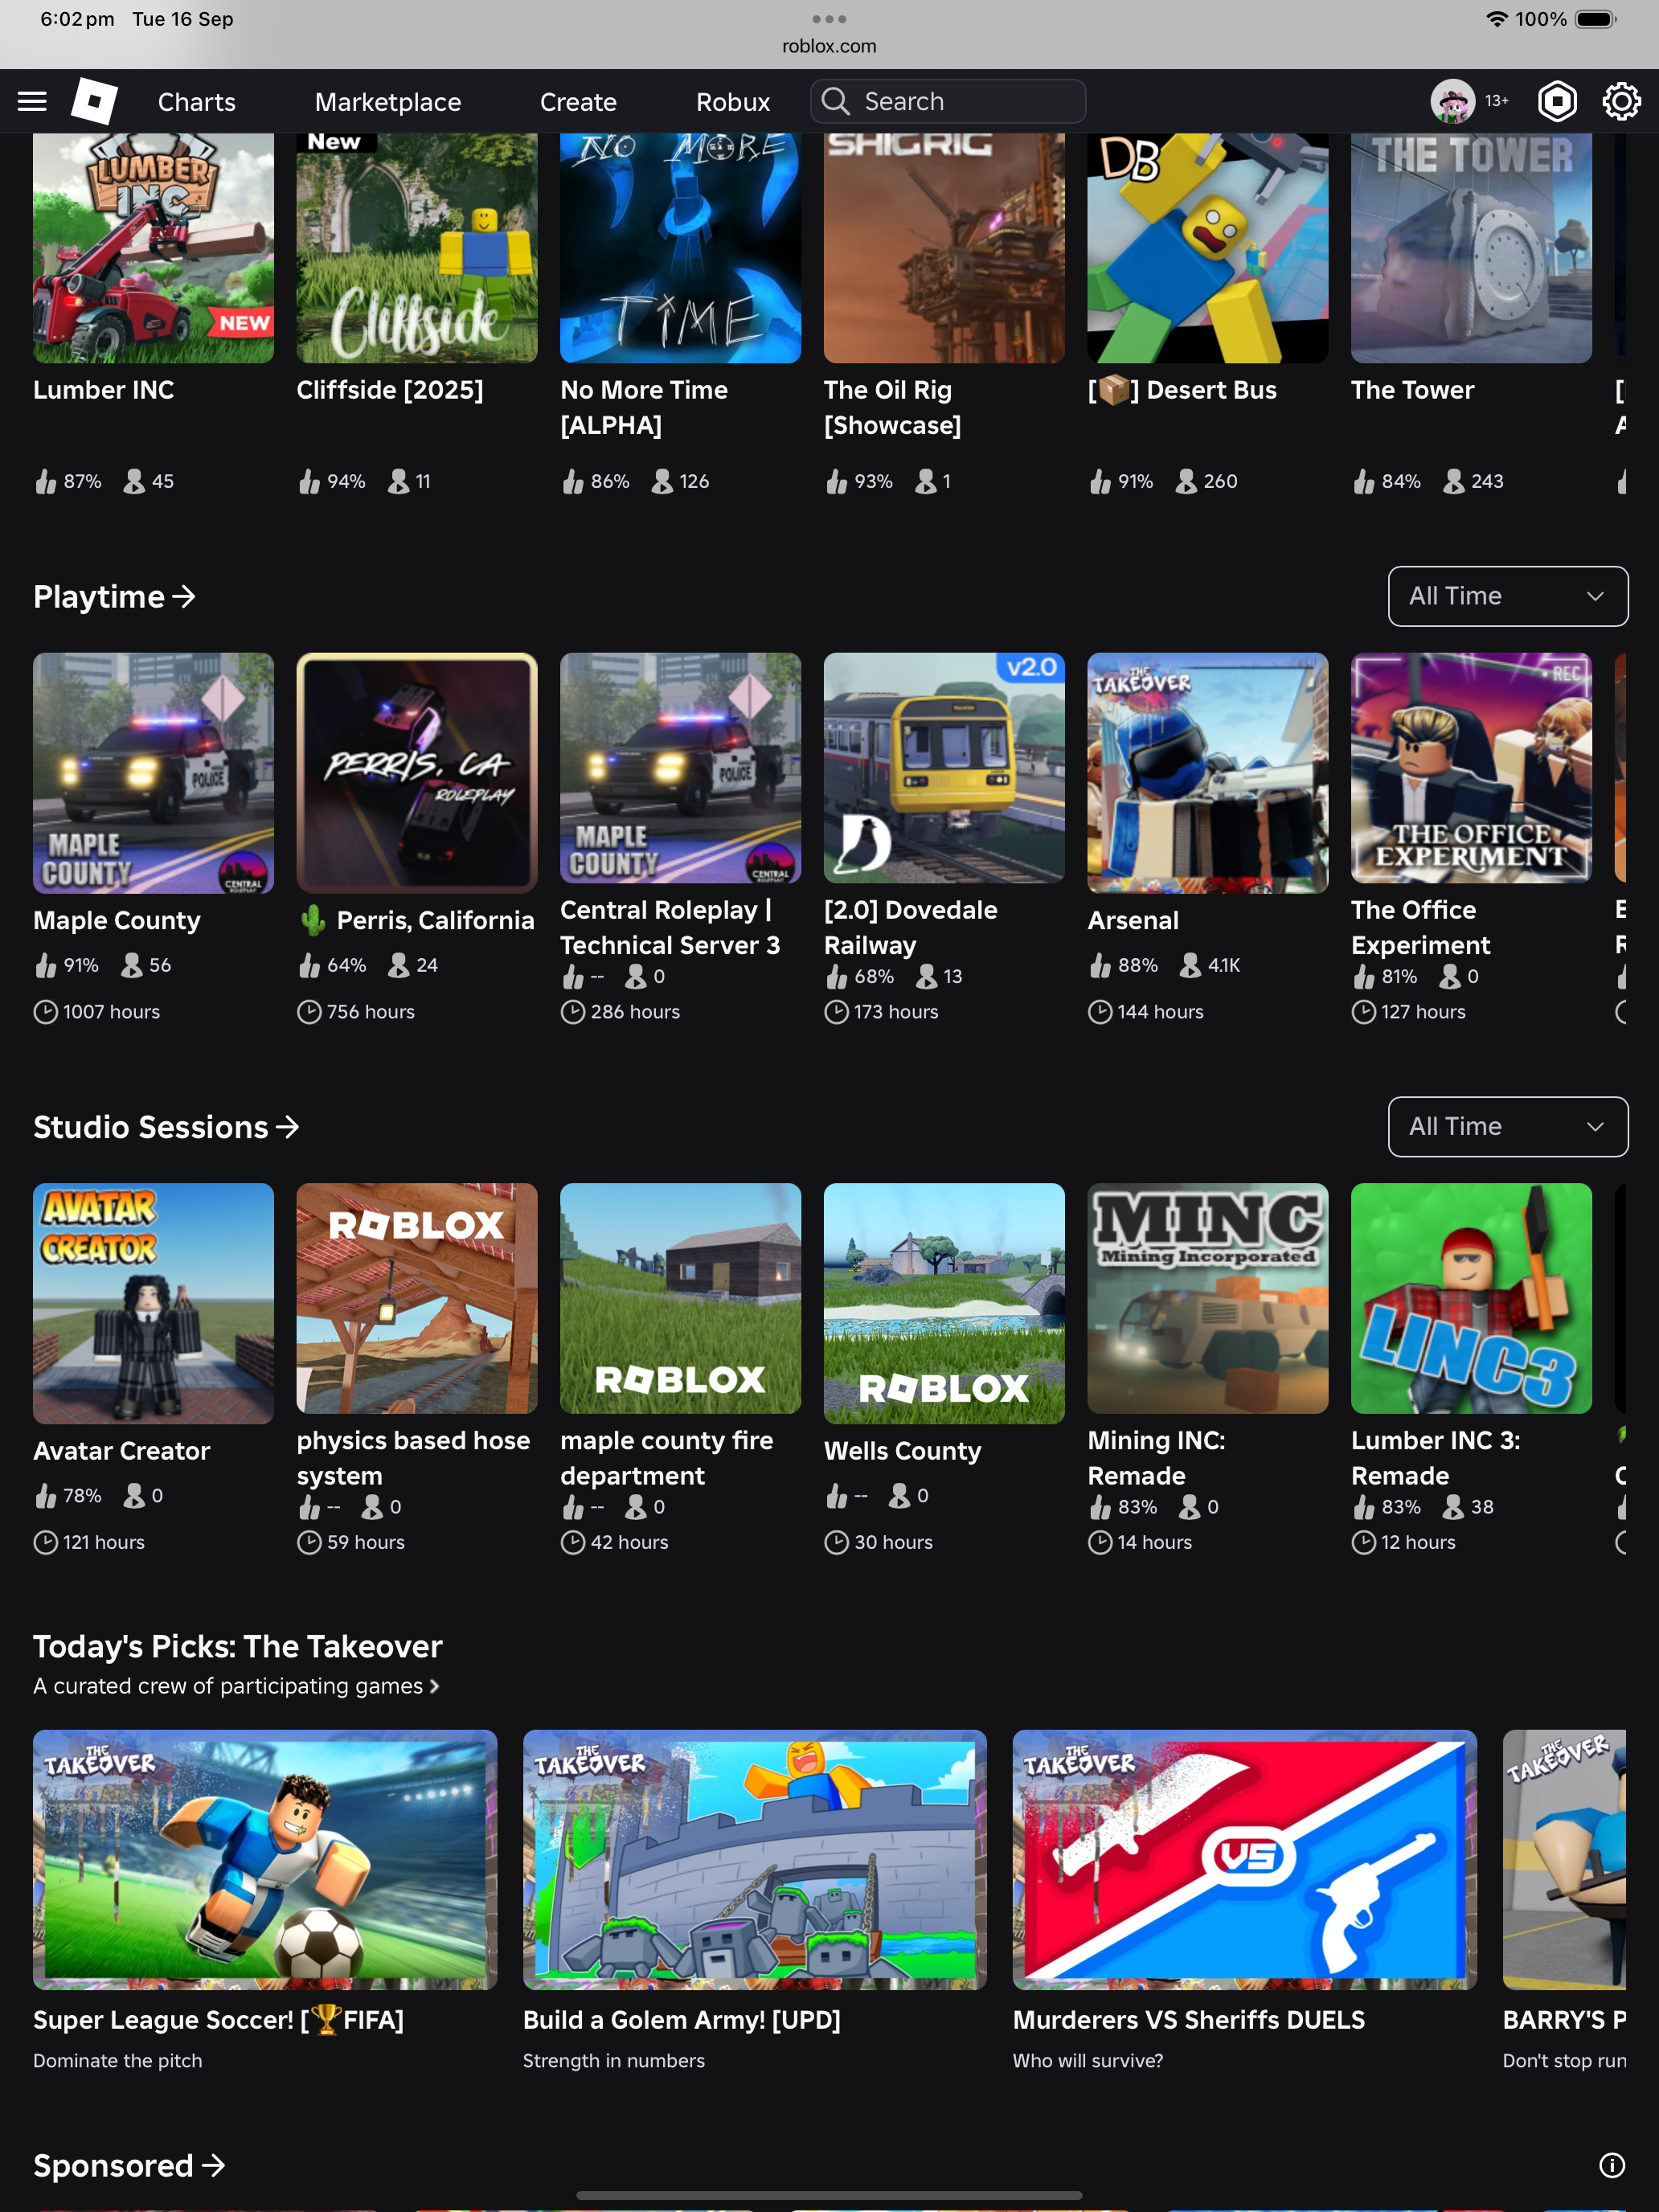Open the Perris, California game icon
Viewport: 1659px width, 2212px height.
417,773
